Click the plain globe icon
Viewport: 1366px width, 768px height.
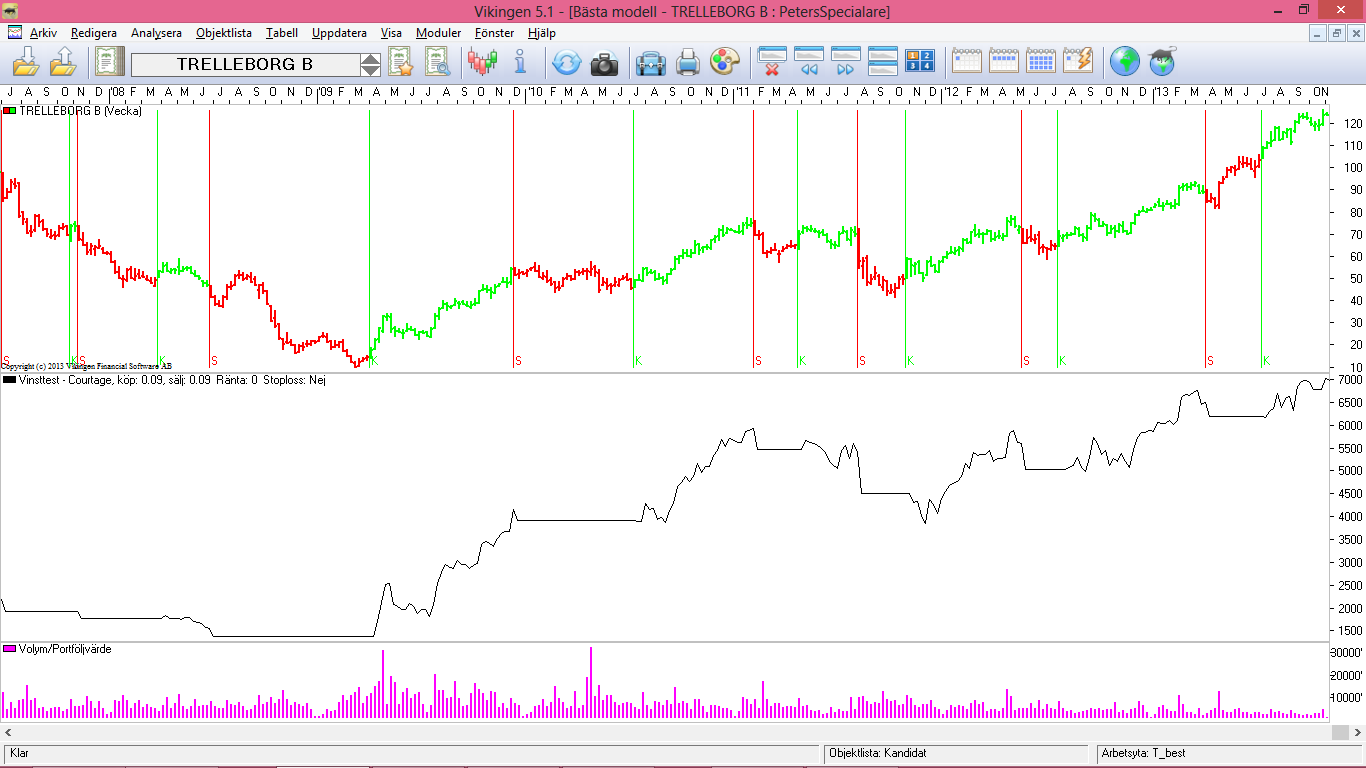coord(1125,62)
